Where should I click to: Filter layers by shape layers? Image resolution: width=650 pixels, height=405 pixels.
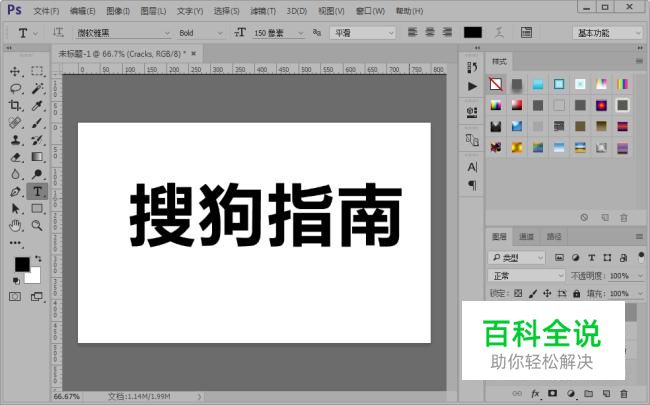pos(607,258)
